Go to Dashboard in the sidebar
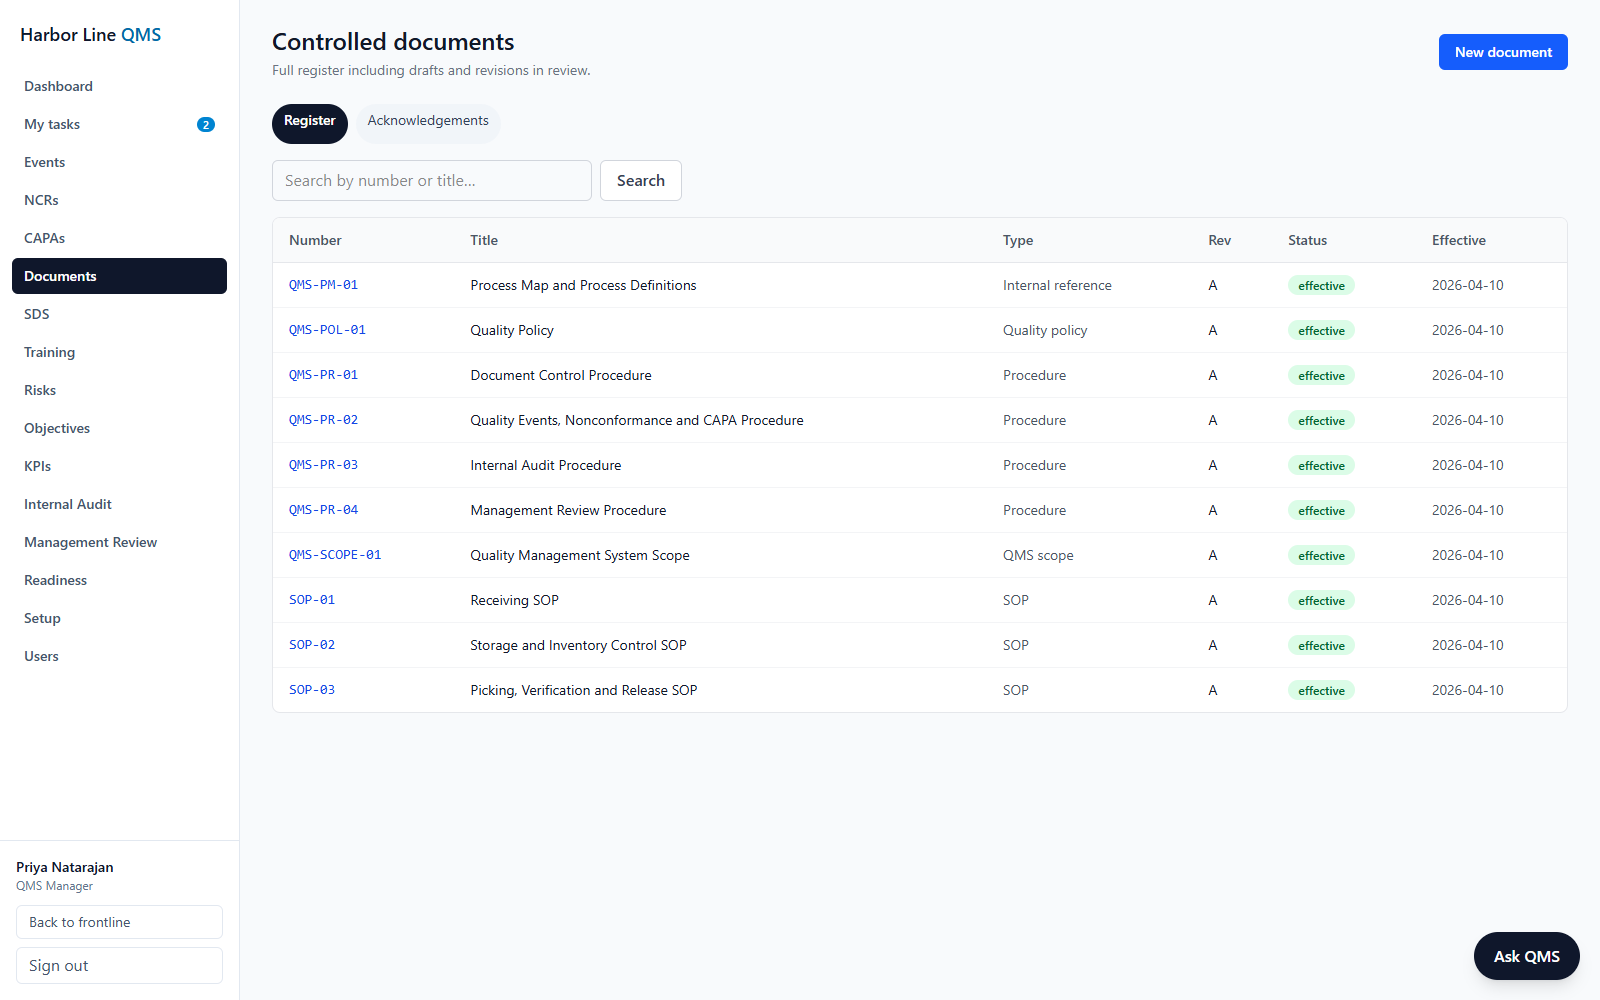This screenshot has width=1600, height=1000. point(119,86)
